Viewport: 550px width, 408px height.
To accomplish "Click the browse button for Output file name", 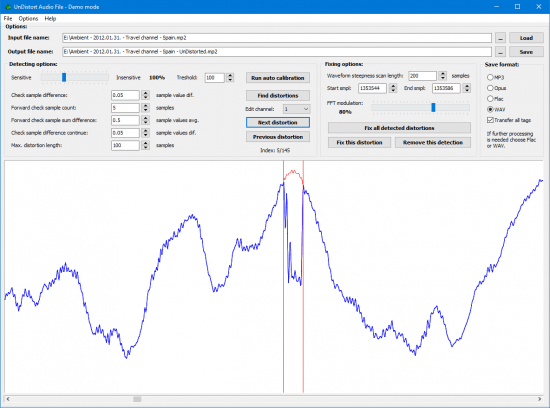I will 501,52.
